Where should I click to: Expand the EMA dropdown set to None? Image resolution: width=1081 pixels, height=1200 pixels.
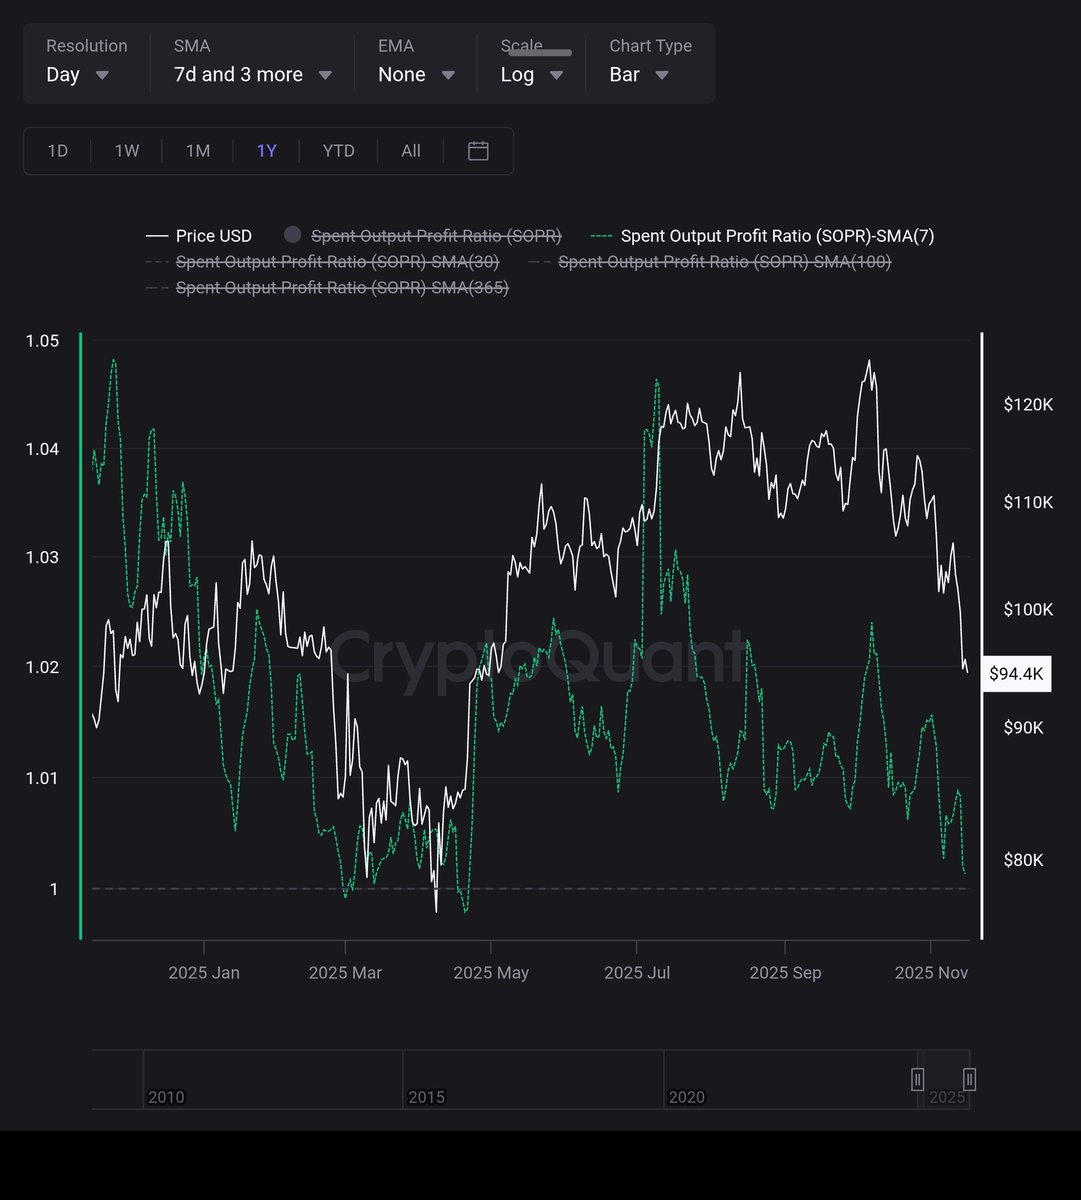click(415, 74)
